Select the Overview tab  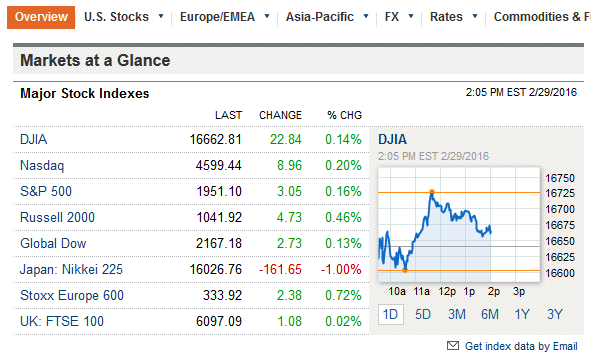41,17
